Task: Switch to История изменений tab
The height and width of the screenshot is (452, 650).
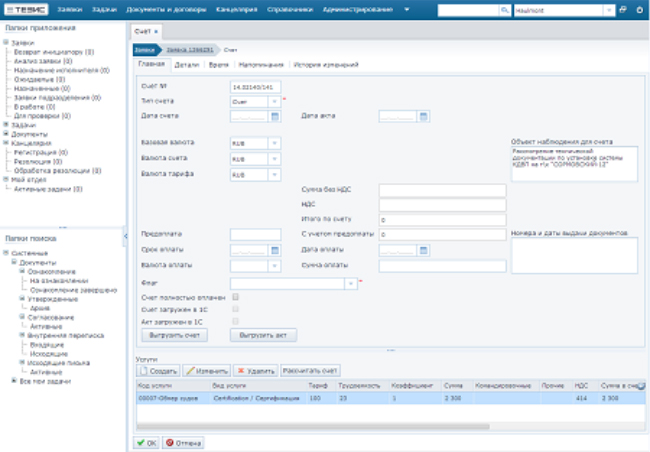Action: coord(326,65)
